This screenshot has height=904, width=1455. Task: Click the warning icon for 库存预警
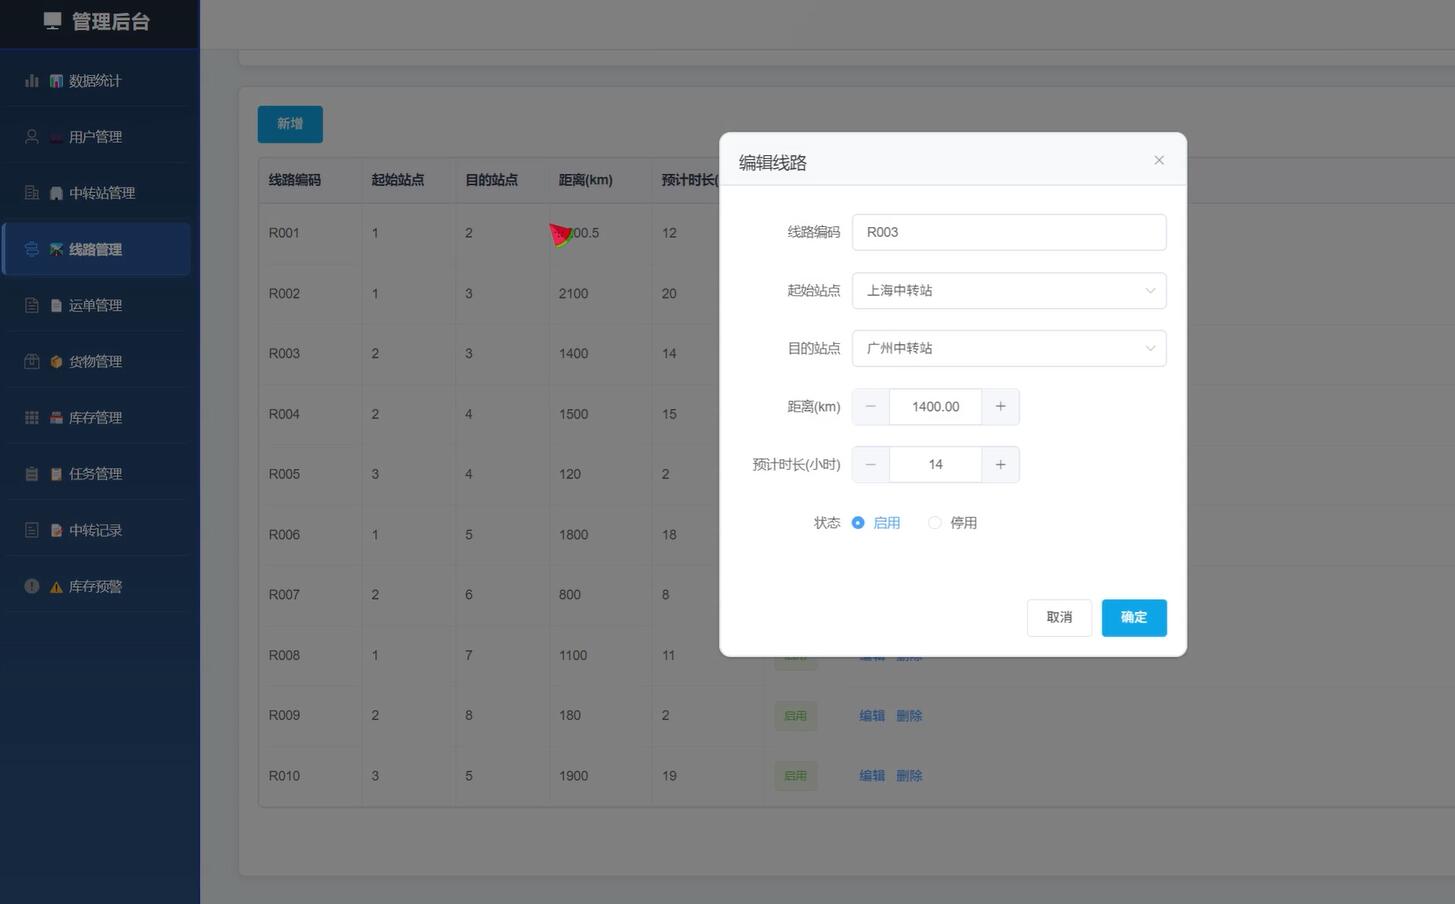click(32, 586)
